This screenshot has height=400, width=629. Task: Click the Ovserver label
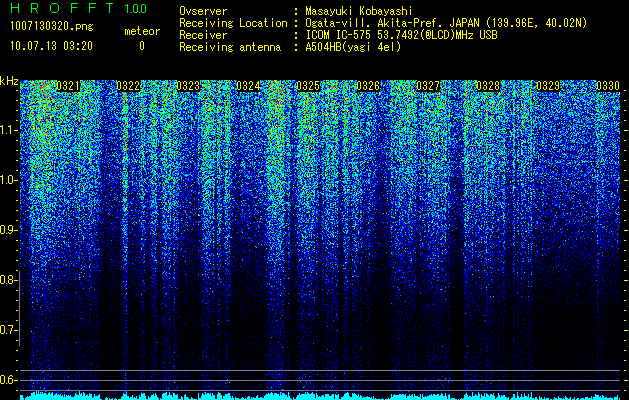(x=203, y=11)
